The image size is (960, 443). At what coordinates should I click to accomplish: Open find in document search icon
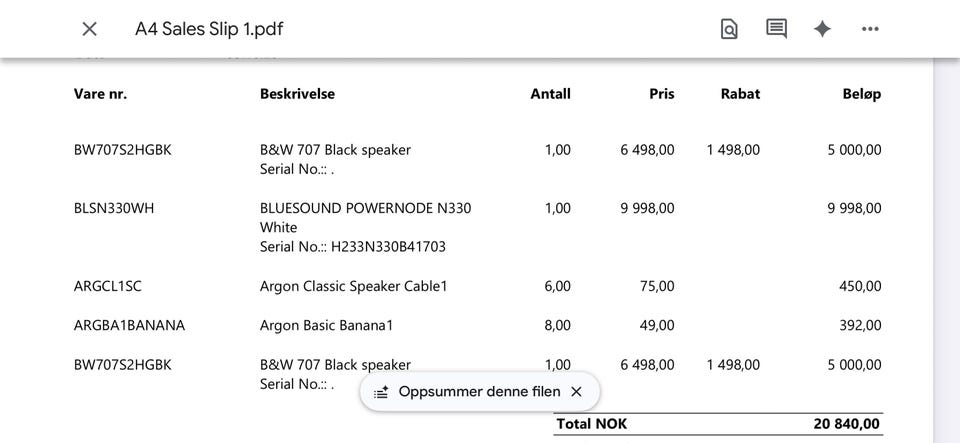[x=729, y=29]
